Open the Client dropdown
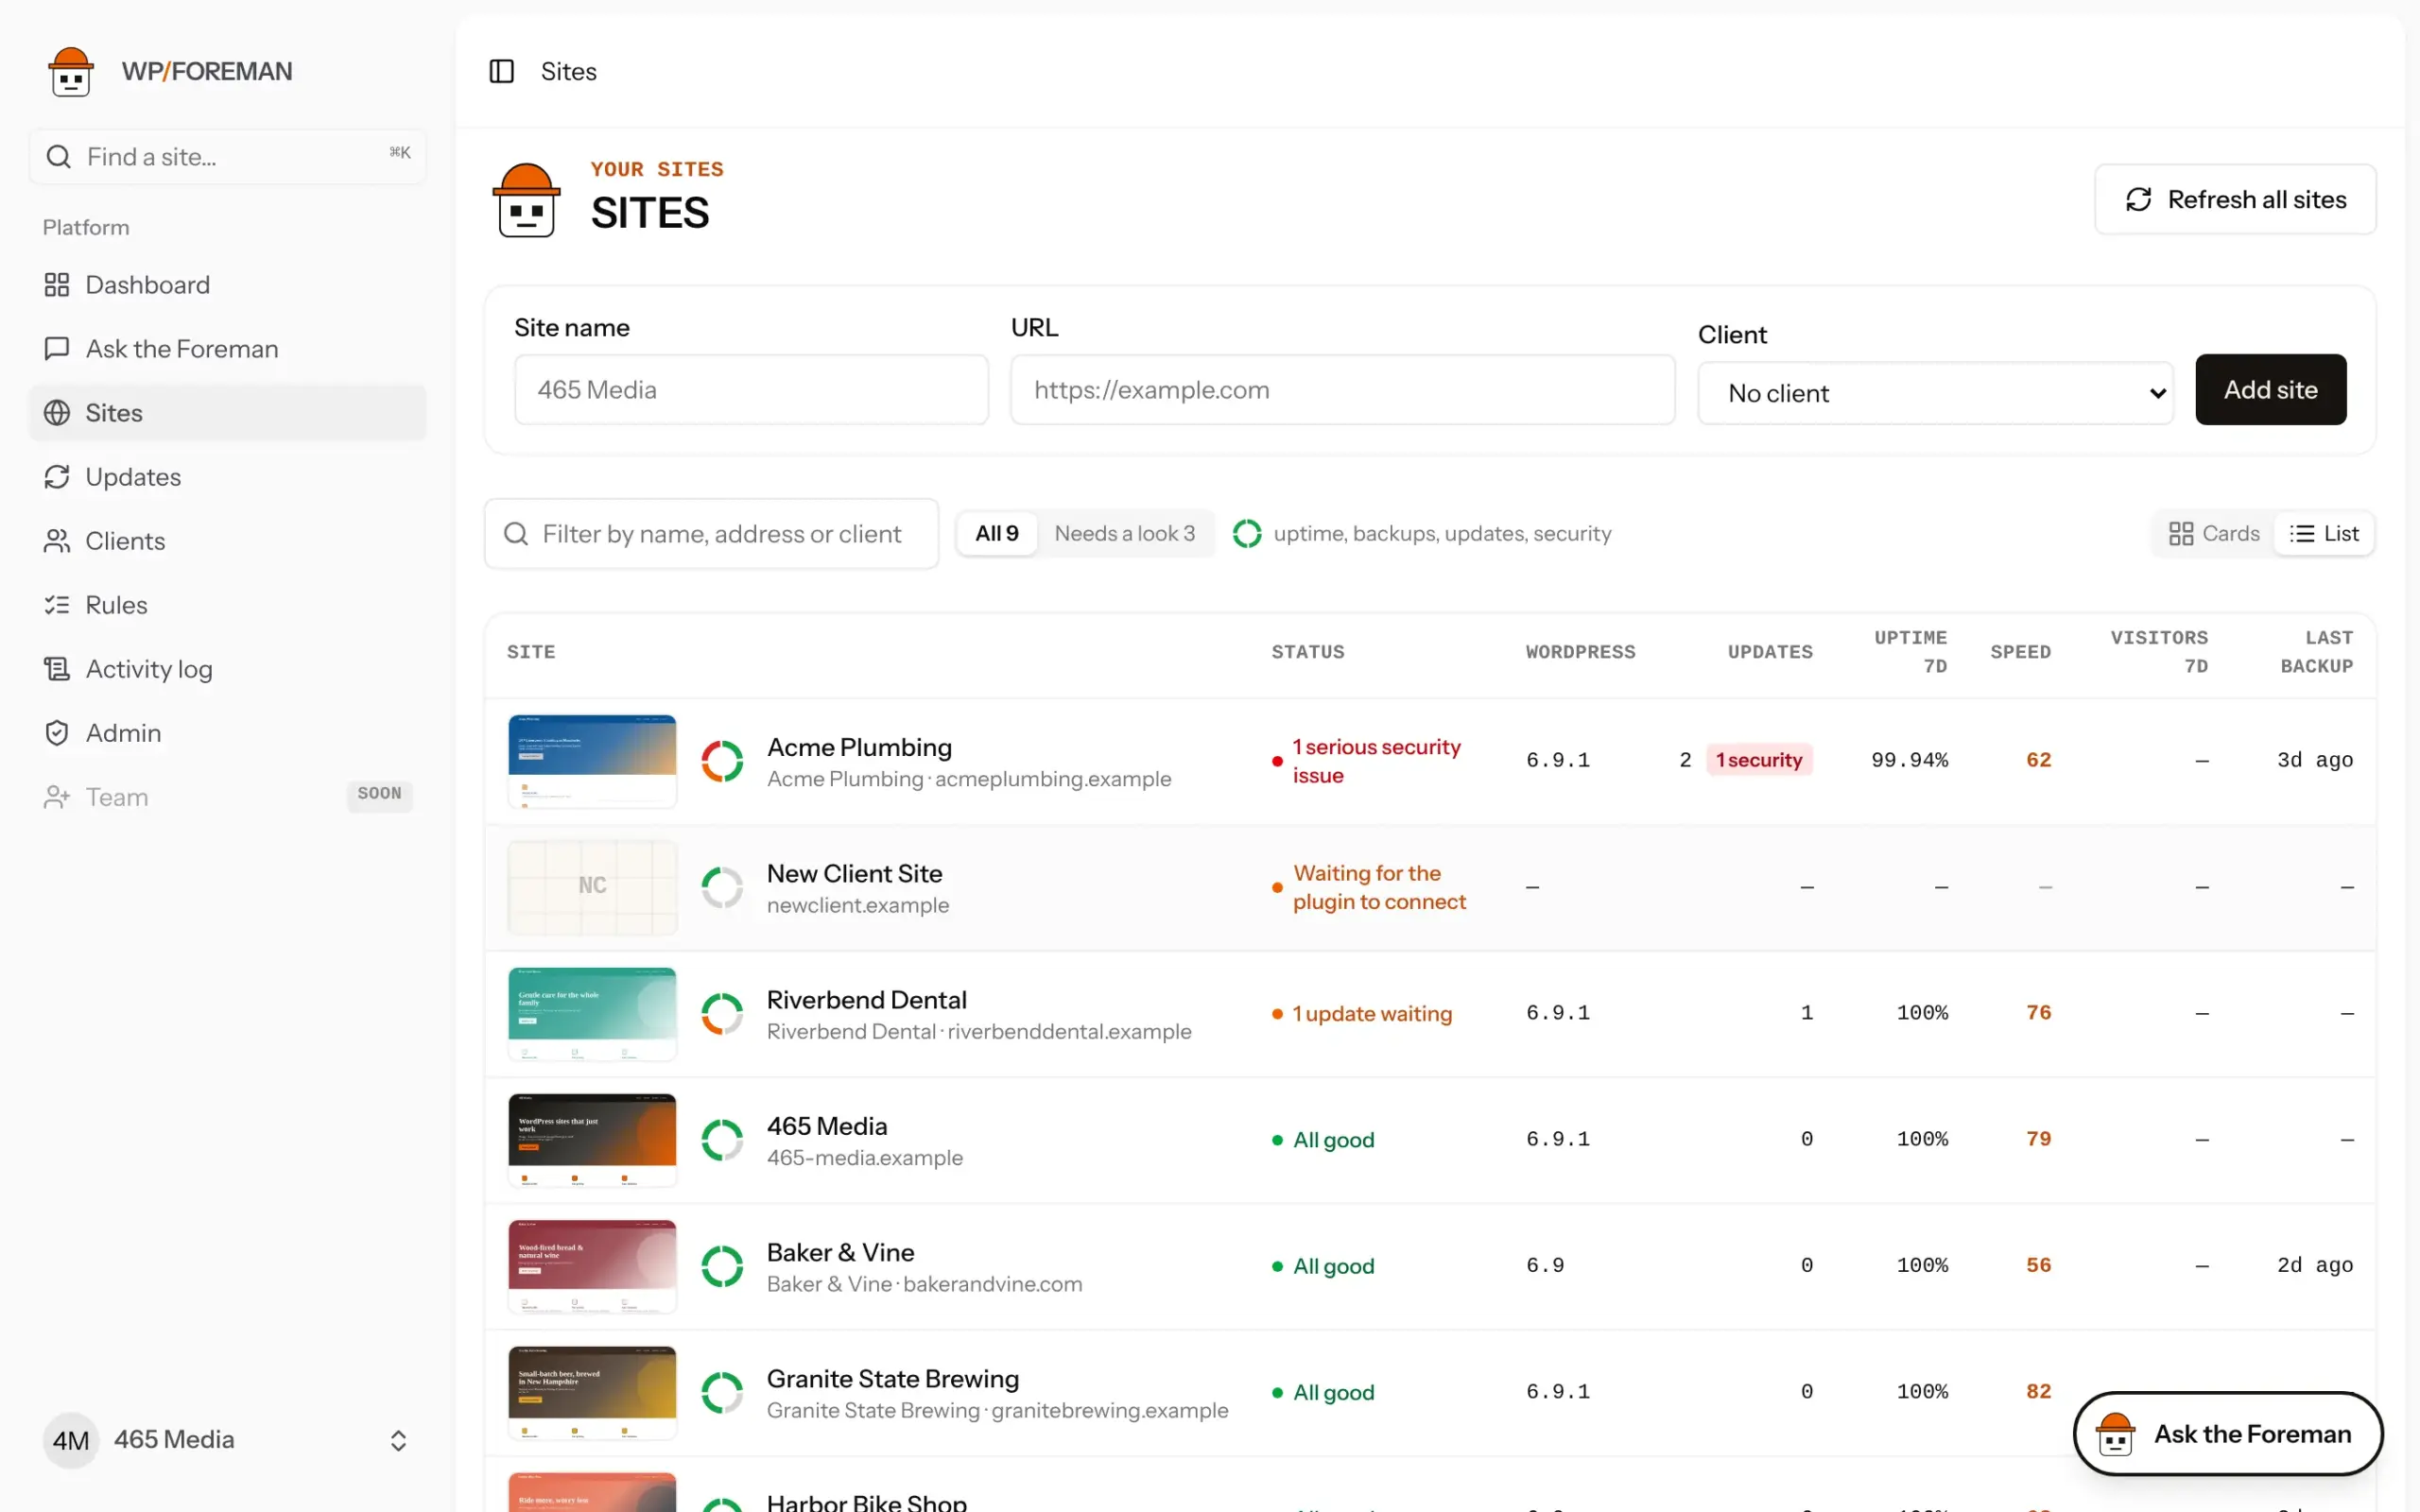 point(1935,393)
